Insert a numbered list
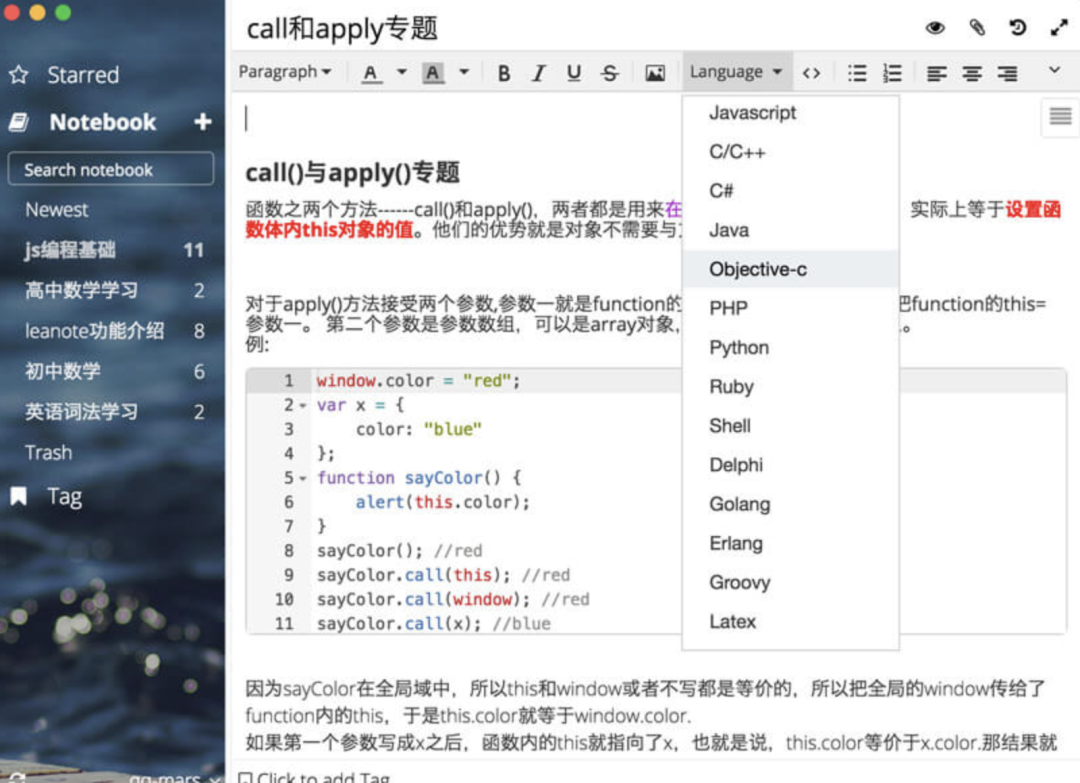Viewport: 1080px width, 783px height. click(x=892, y=72)
